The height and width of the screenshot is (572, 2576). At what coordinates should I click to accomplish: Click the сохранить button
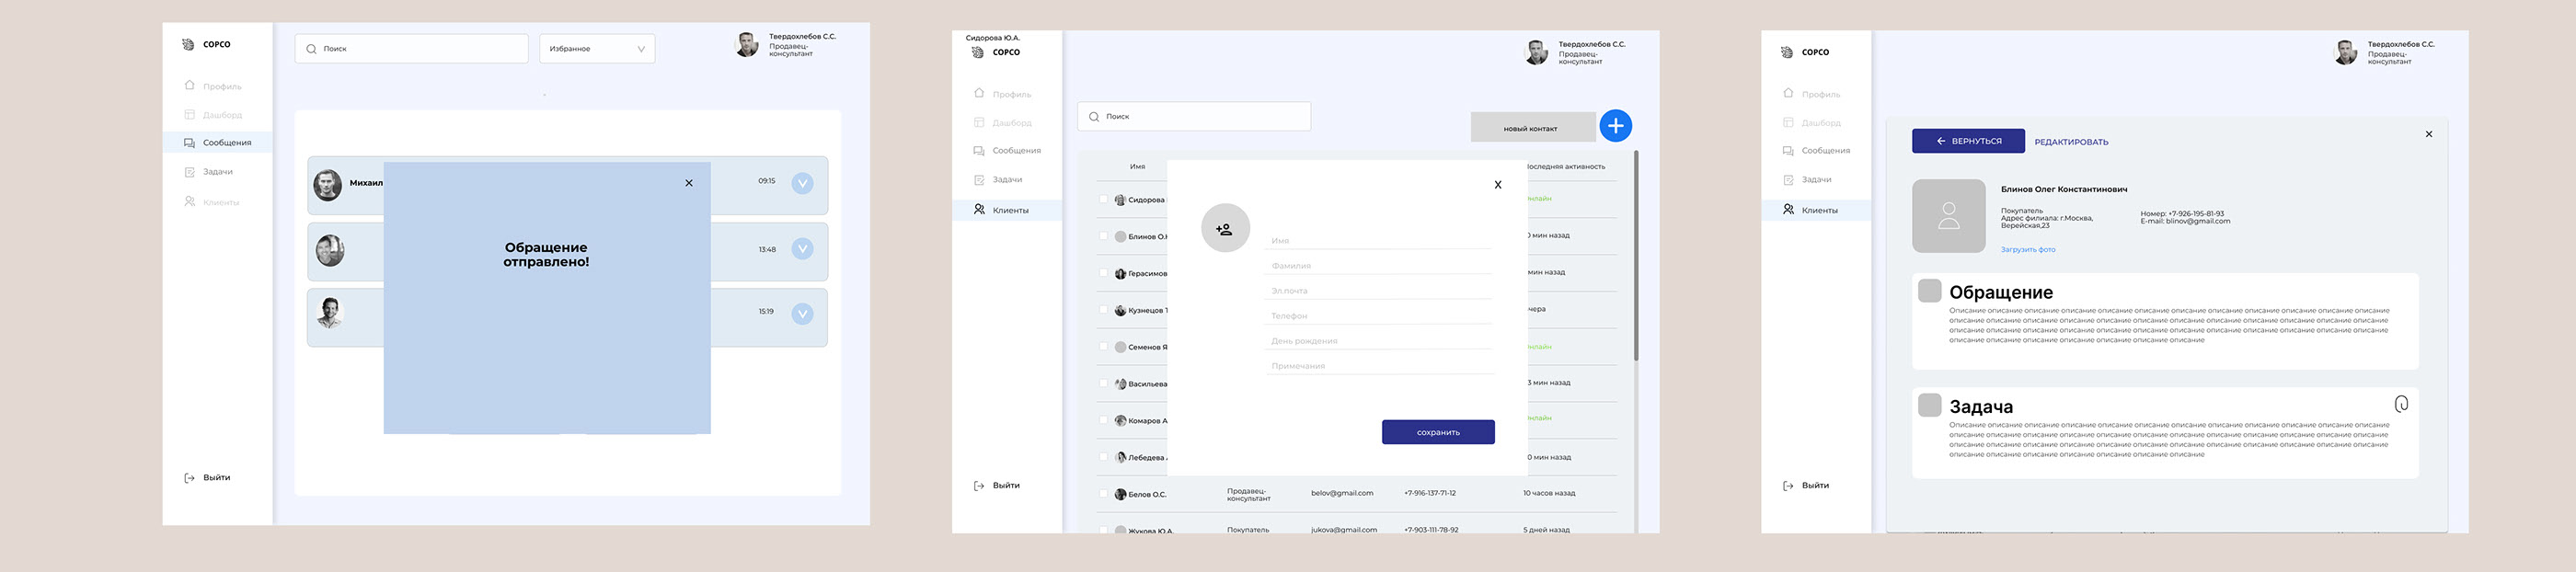pos(1437,432)
